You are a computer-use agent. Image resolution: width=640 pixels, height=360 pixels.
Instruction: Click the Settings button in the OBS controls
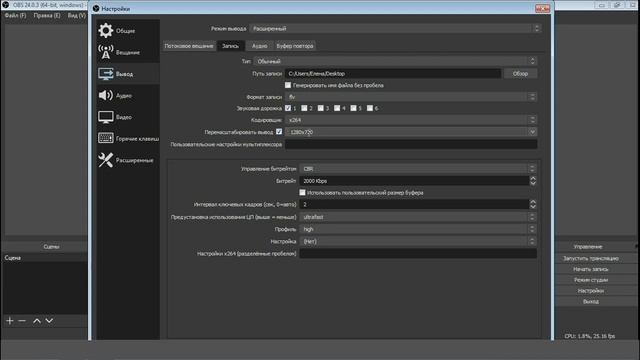click(x=591, y=291)
